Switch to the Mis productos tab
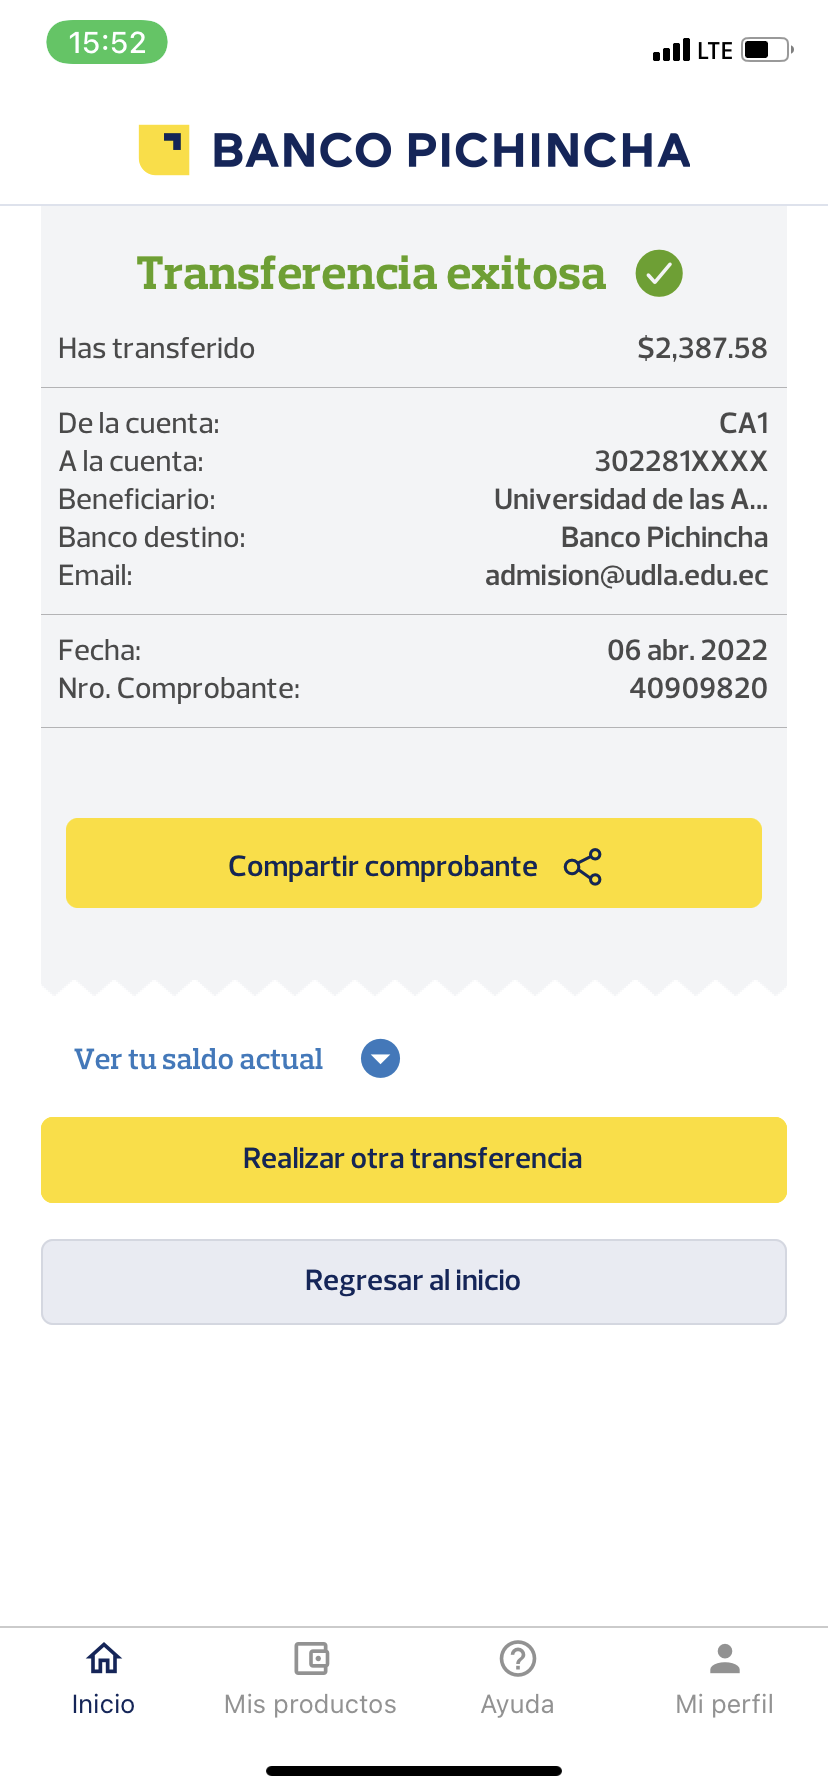This screenshot has width=828, height=1792. [x=310, y=1704]
